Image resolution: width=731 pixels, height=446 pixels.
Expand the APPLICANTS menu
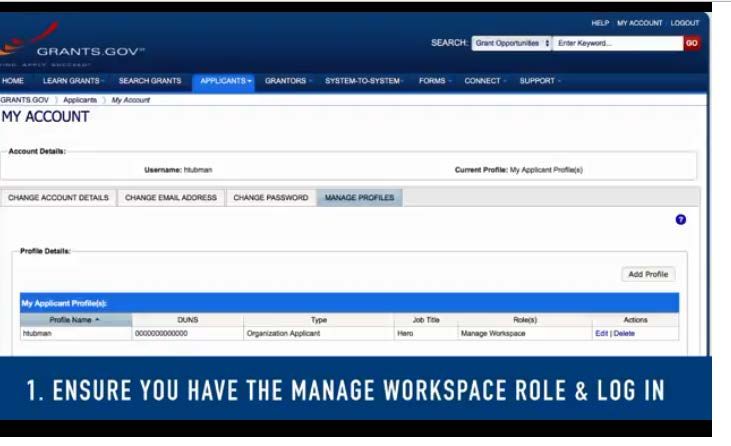(x=224, y=82)
